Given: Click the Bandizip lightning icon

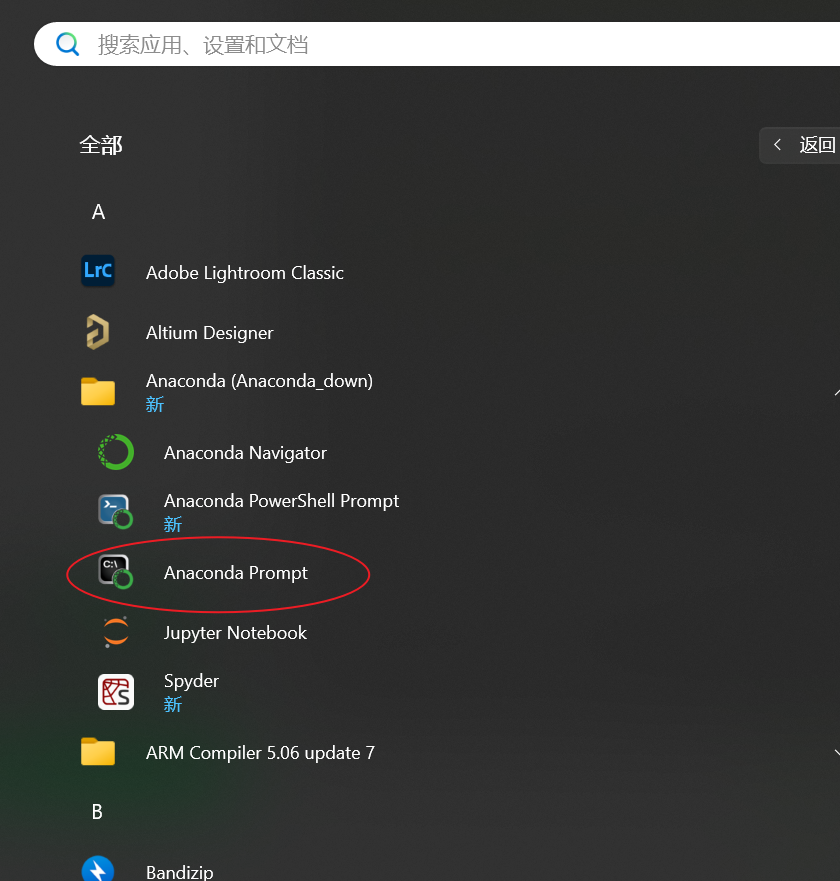Looking at the screenshot, I should (x=98, y=869).
